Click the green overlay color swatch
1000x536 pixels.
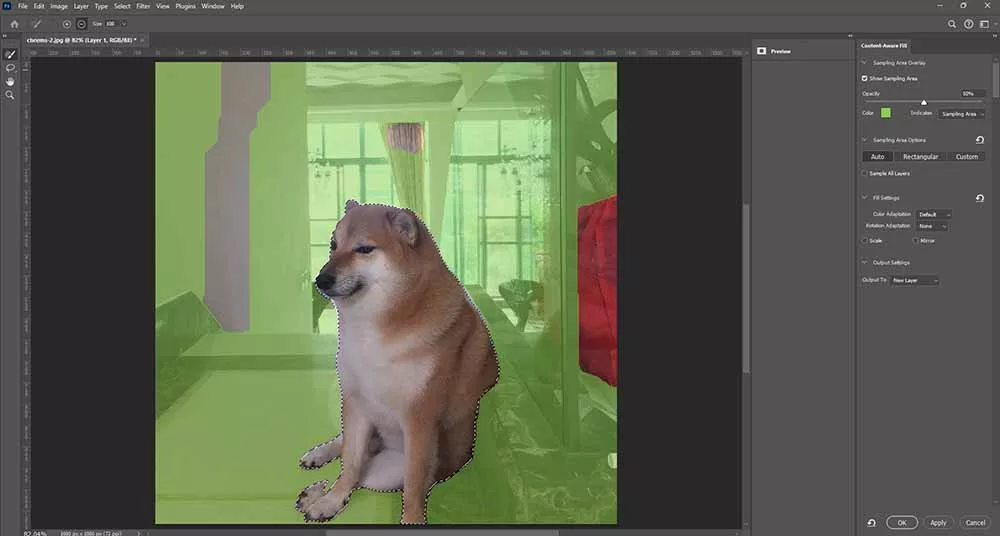tap(885, 113)
